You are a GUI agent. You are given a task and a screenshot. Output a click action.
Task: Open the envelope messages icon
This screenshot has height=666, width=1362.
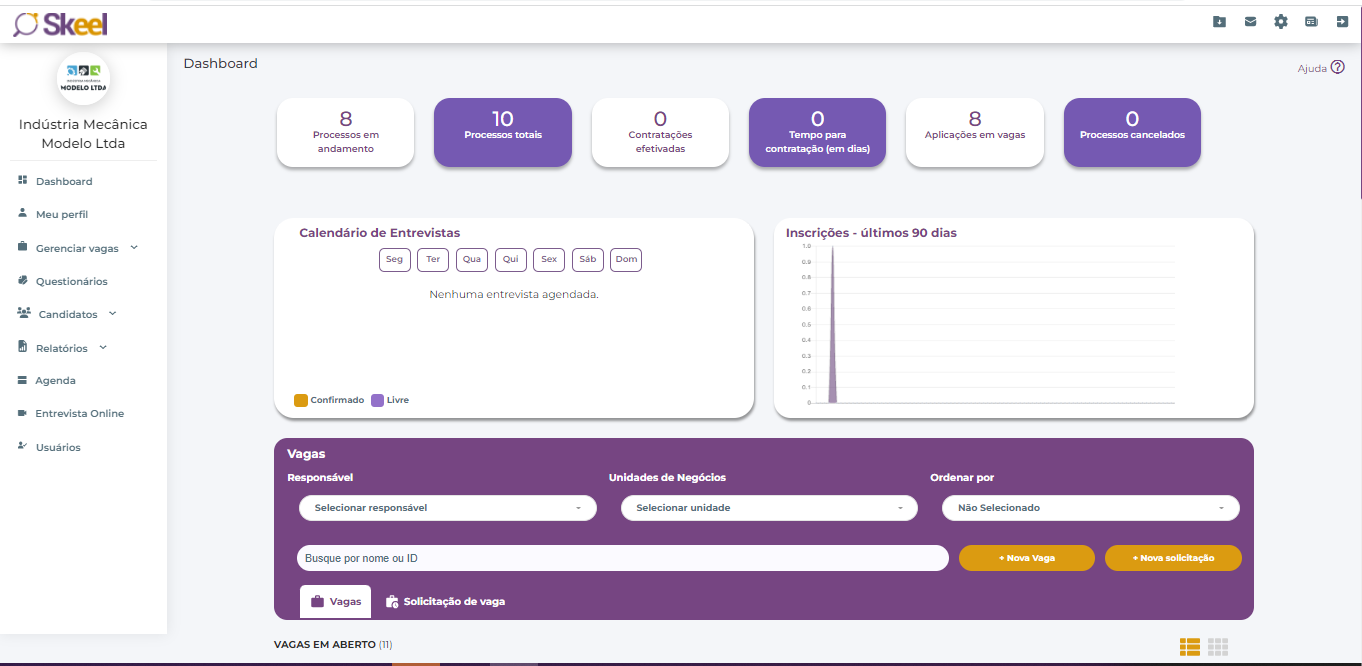[1250, 21]
